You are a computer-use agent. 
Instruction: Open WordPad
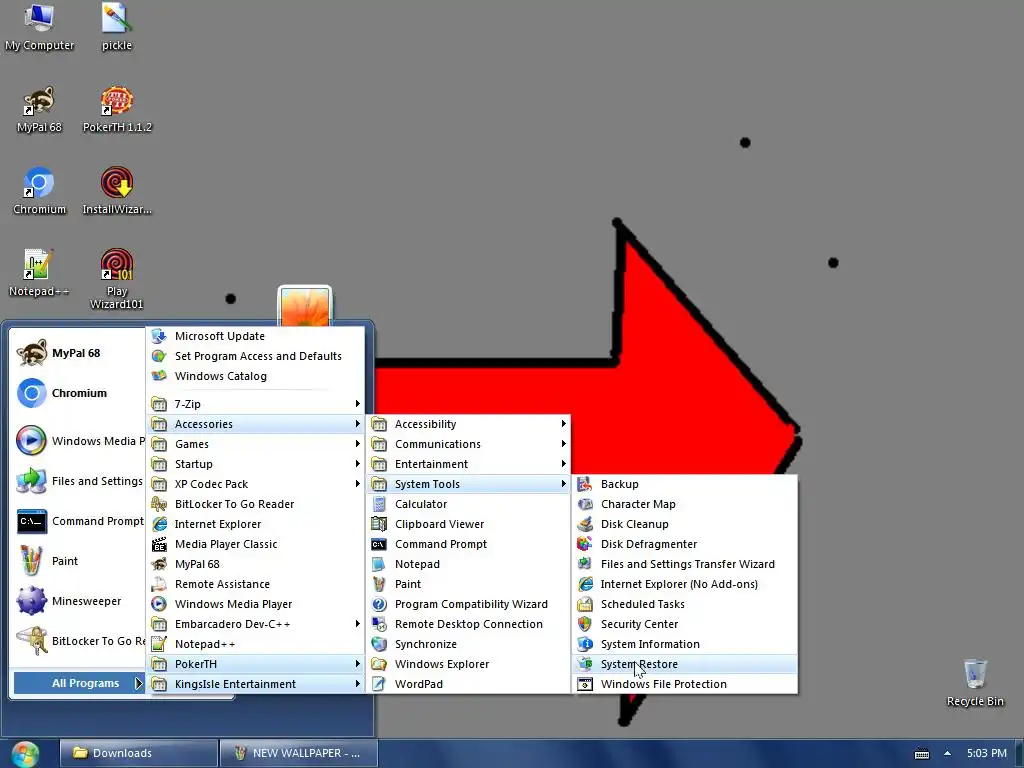468,684
